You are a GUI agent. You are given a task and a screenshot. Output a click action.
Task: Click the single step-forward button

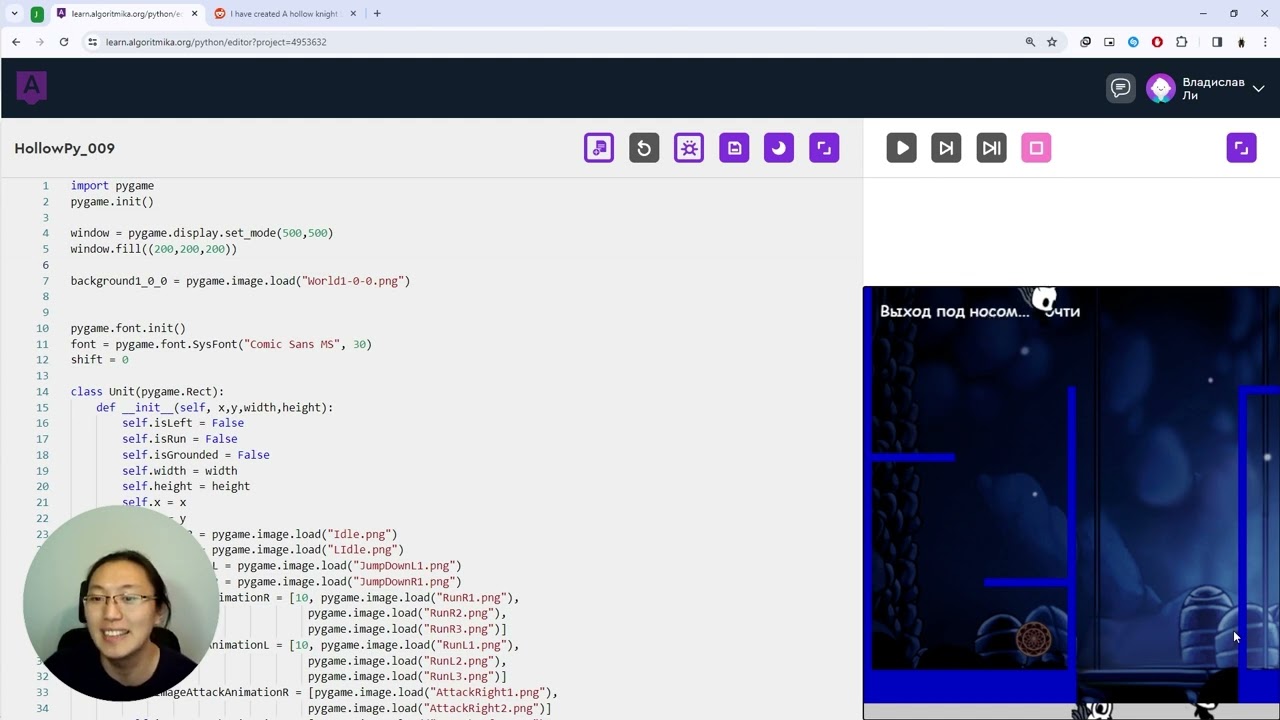click(x=946, y=148)
